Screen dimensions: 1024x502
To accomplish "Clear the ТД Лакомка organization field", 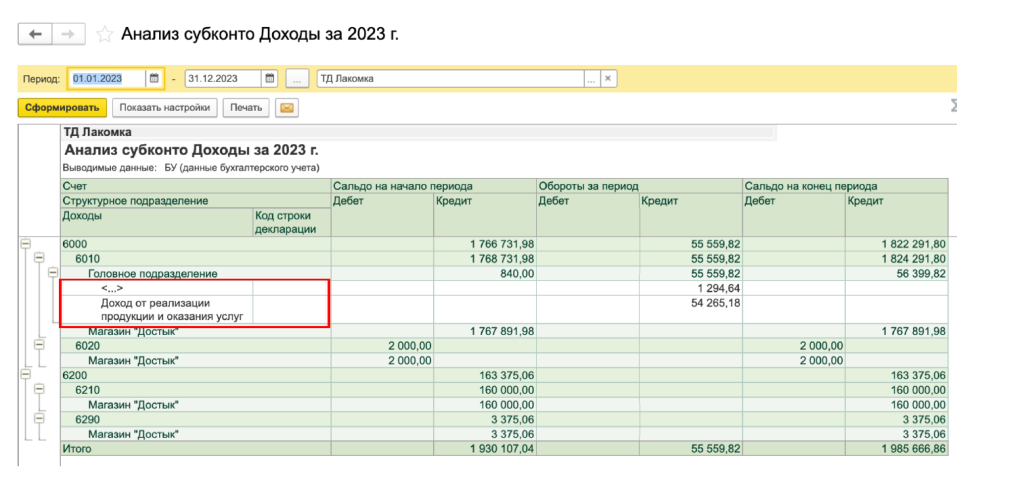I will coord(608,79).
